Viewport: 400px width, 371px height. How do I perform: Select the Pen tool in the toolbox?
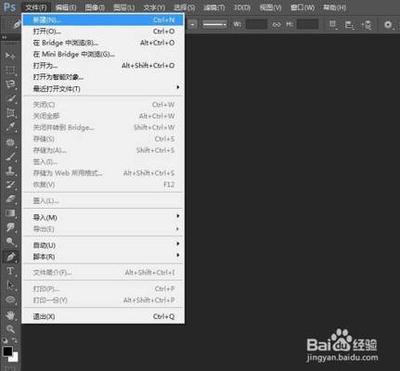(10, 257)
